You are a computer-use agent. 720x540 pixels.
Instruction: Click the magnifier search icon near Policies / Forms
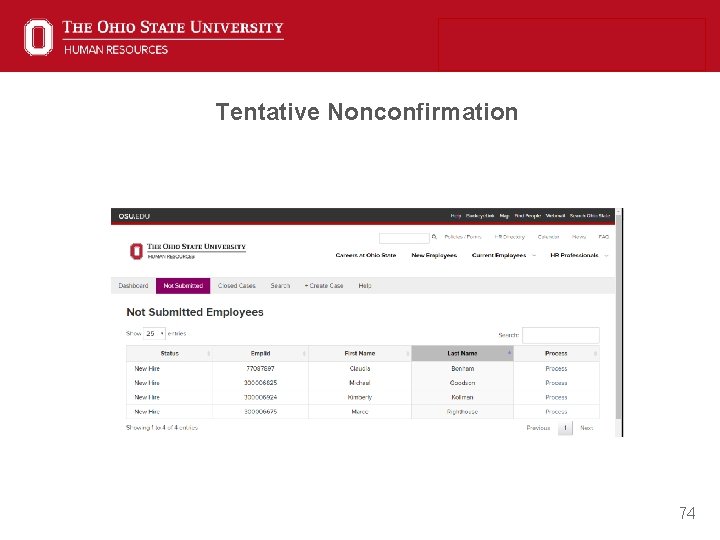[434, 237]
